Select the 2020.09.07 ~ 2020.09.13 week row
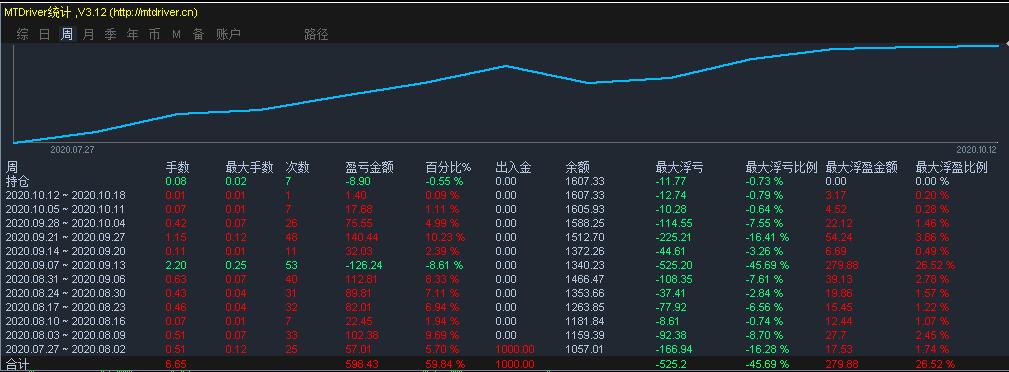The height and width of the screenshot is (372, 1009). click(x=504, y=265)
